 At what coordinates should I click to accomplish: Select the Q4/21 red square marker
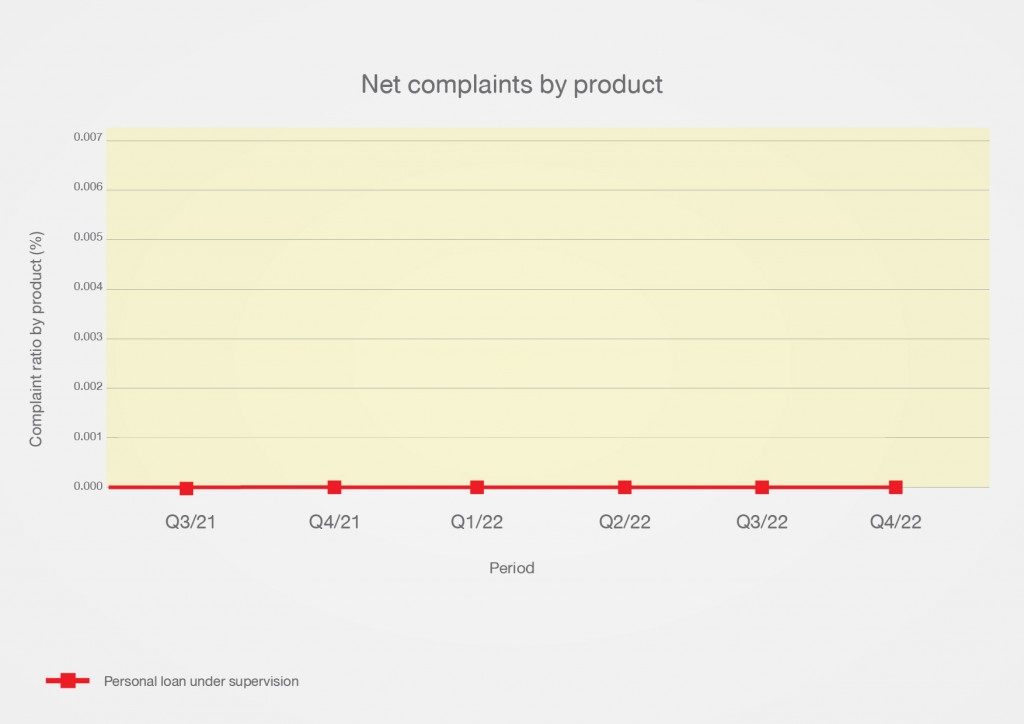click(x=334, y=487)
